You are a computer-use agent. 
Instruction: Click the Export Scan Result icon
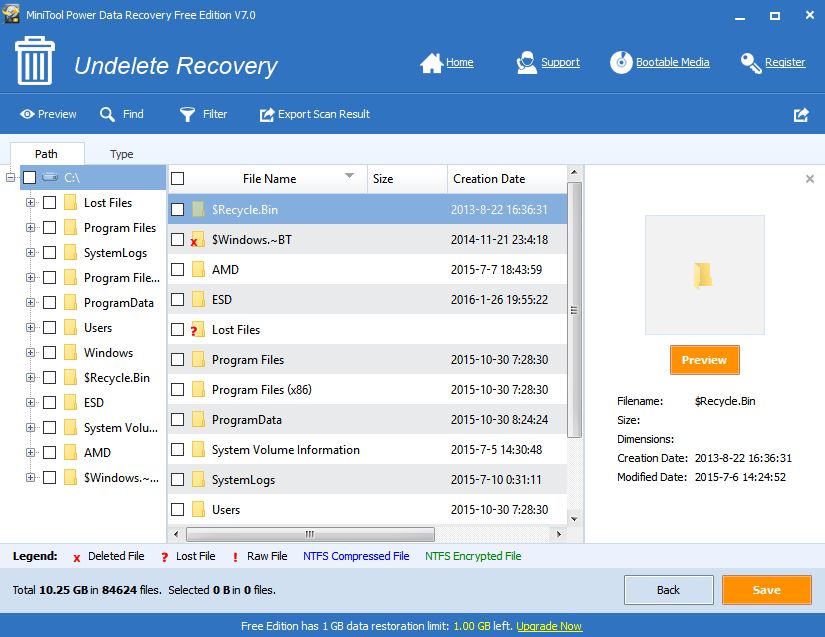(x=267, y=115)
